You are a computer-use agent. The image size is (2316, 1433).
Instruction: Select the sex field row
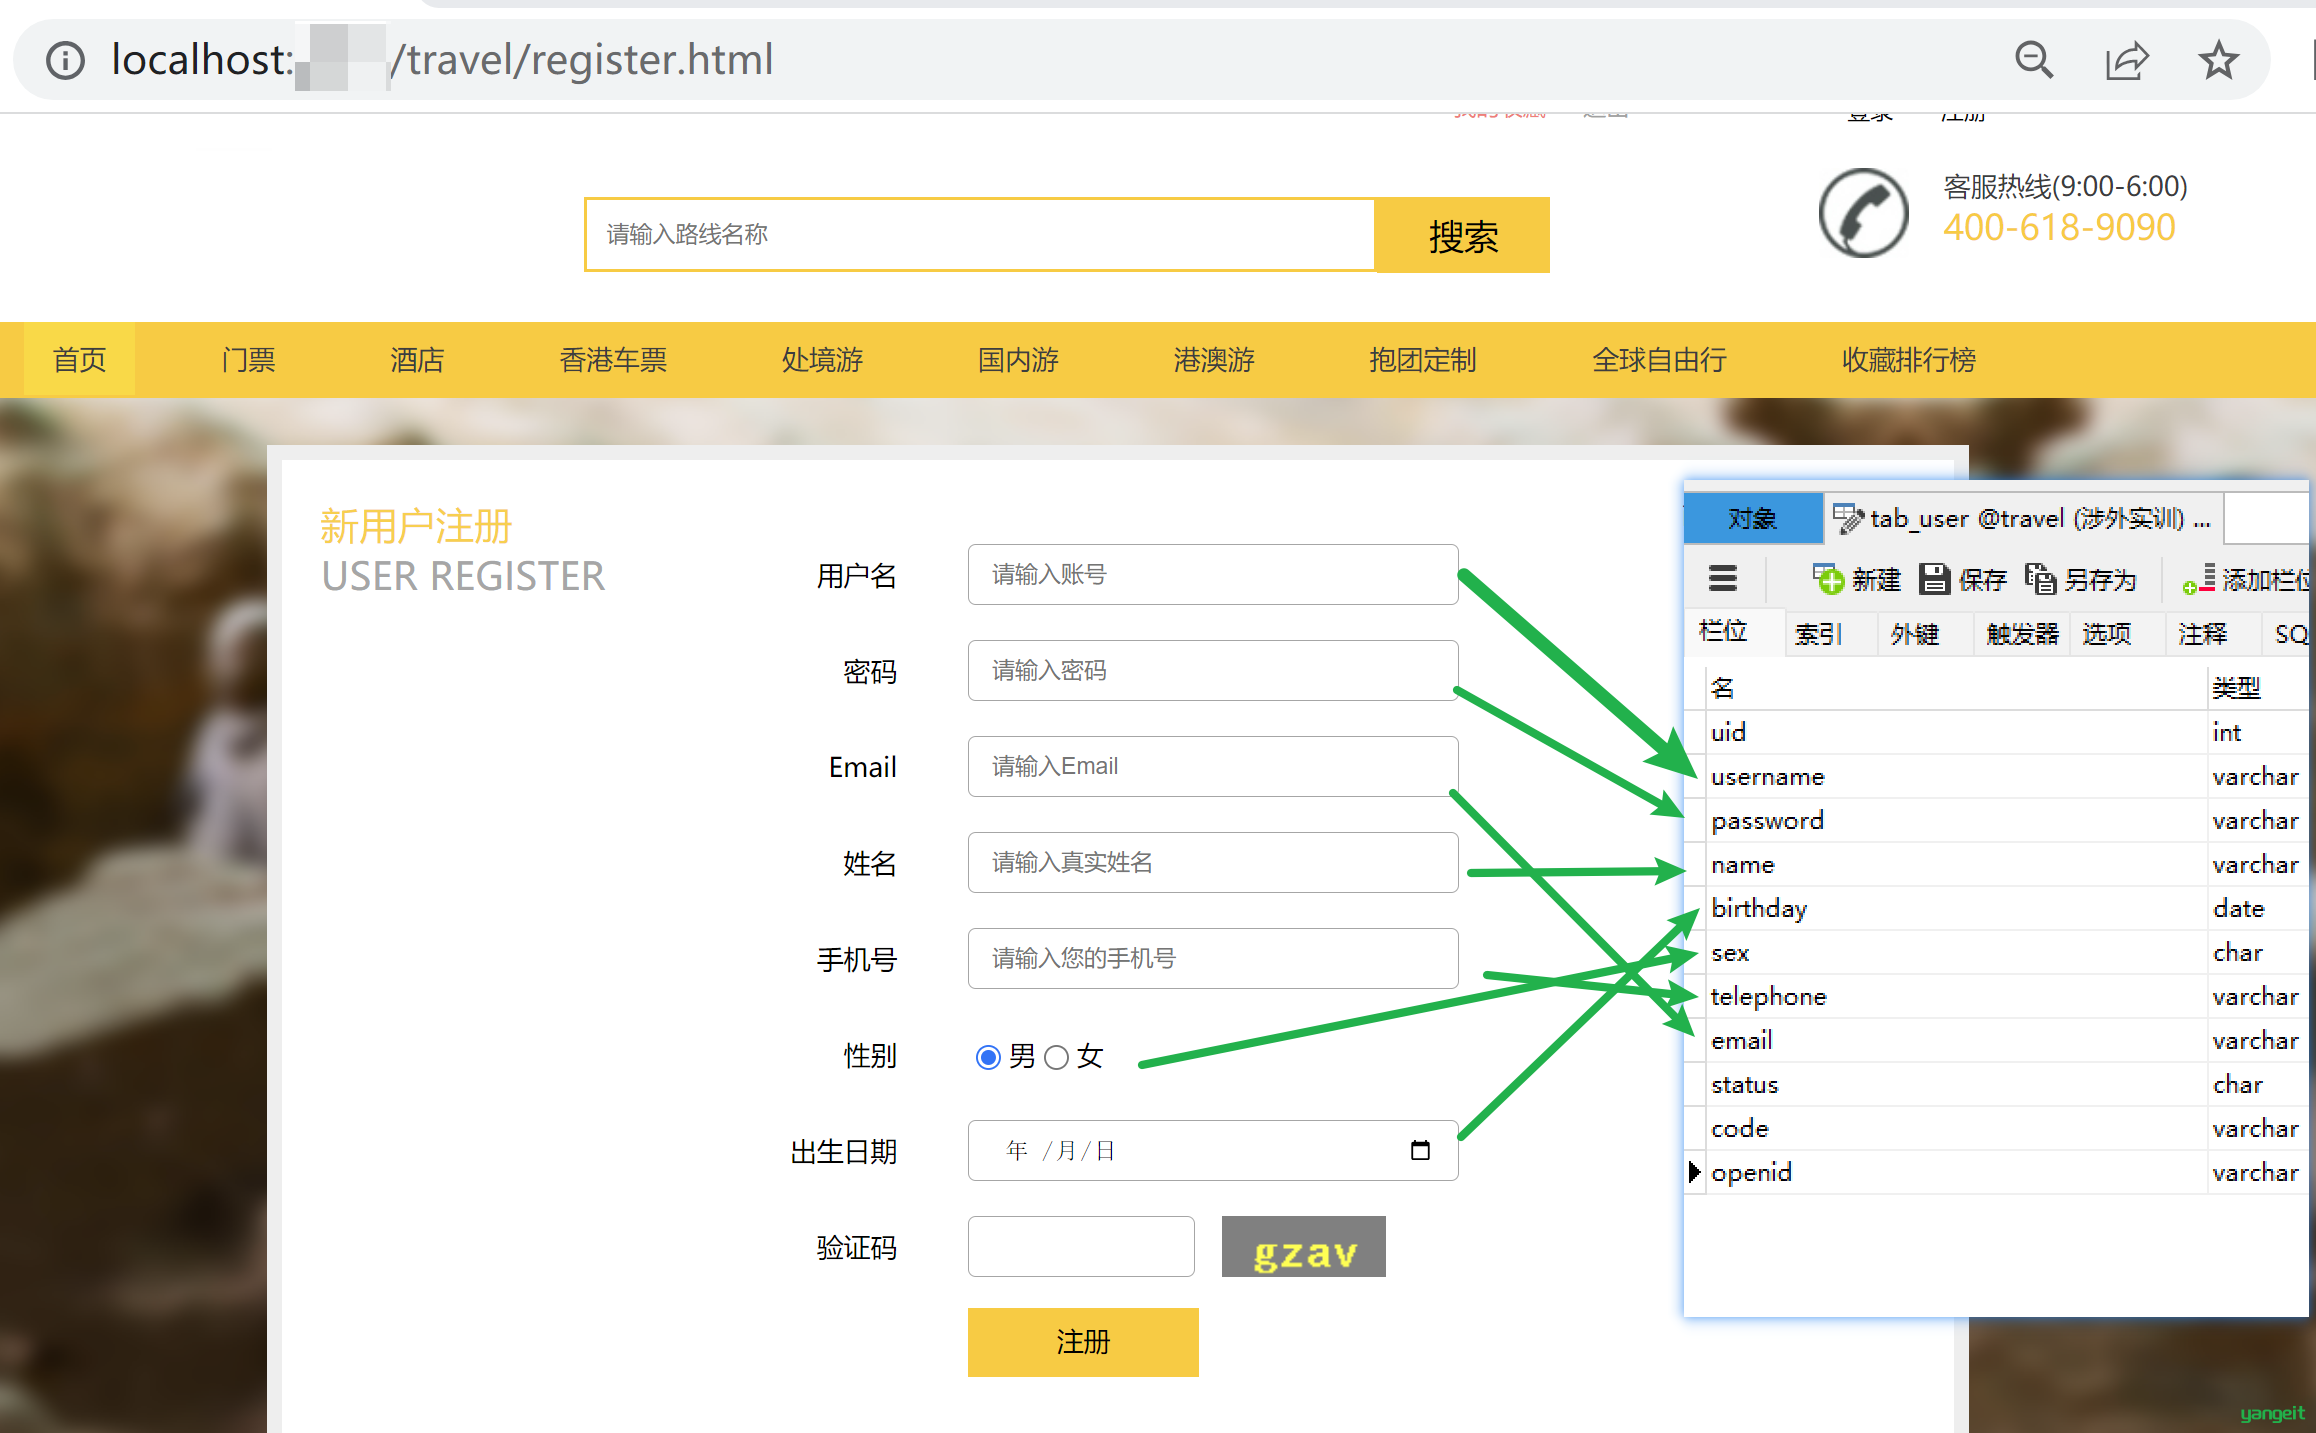tap(1998, 952)
